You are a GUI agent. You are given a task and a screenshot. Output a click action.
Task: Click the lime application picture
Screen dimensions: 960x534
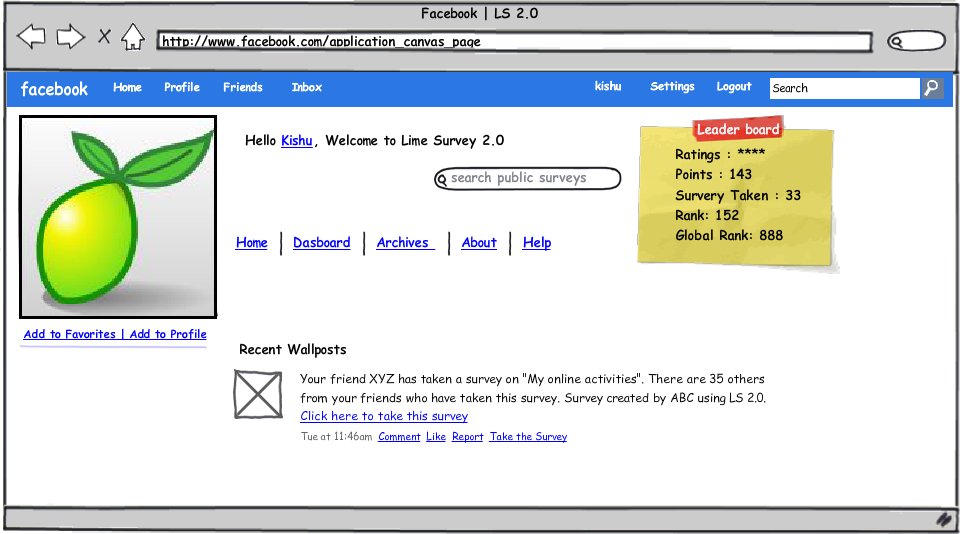118,217
